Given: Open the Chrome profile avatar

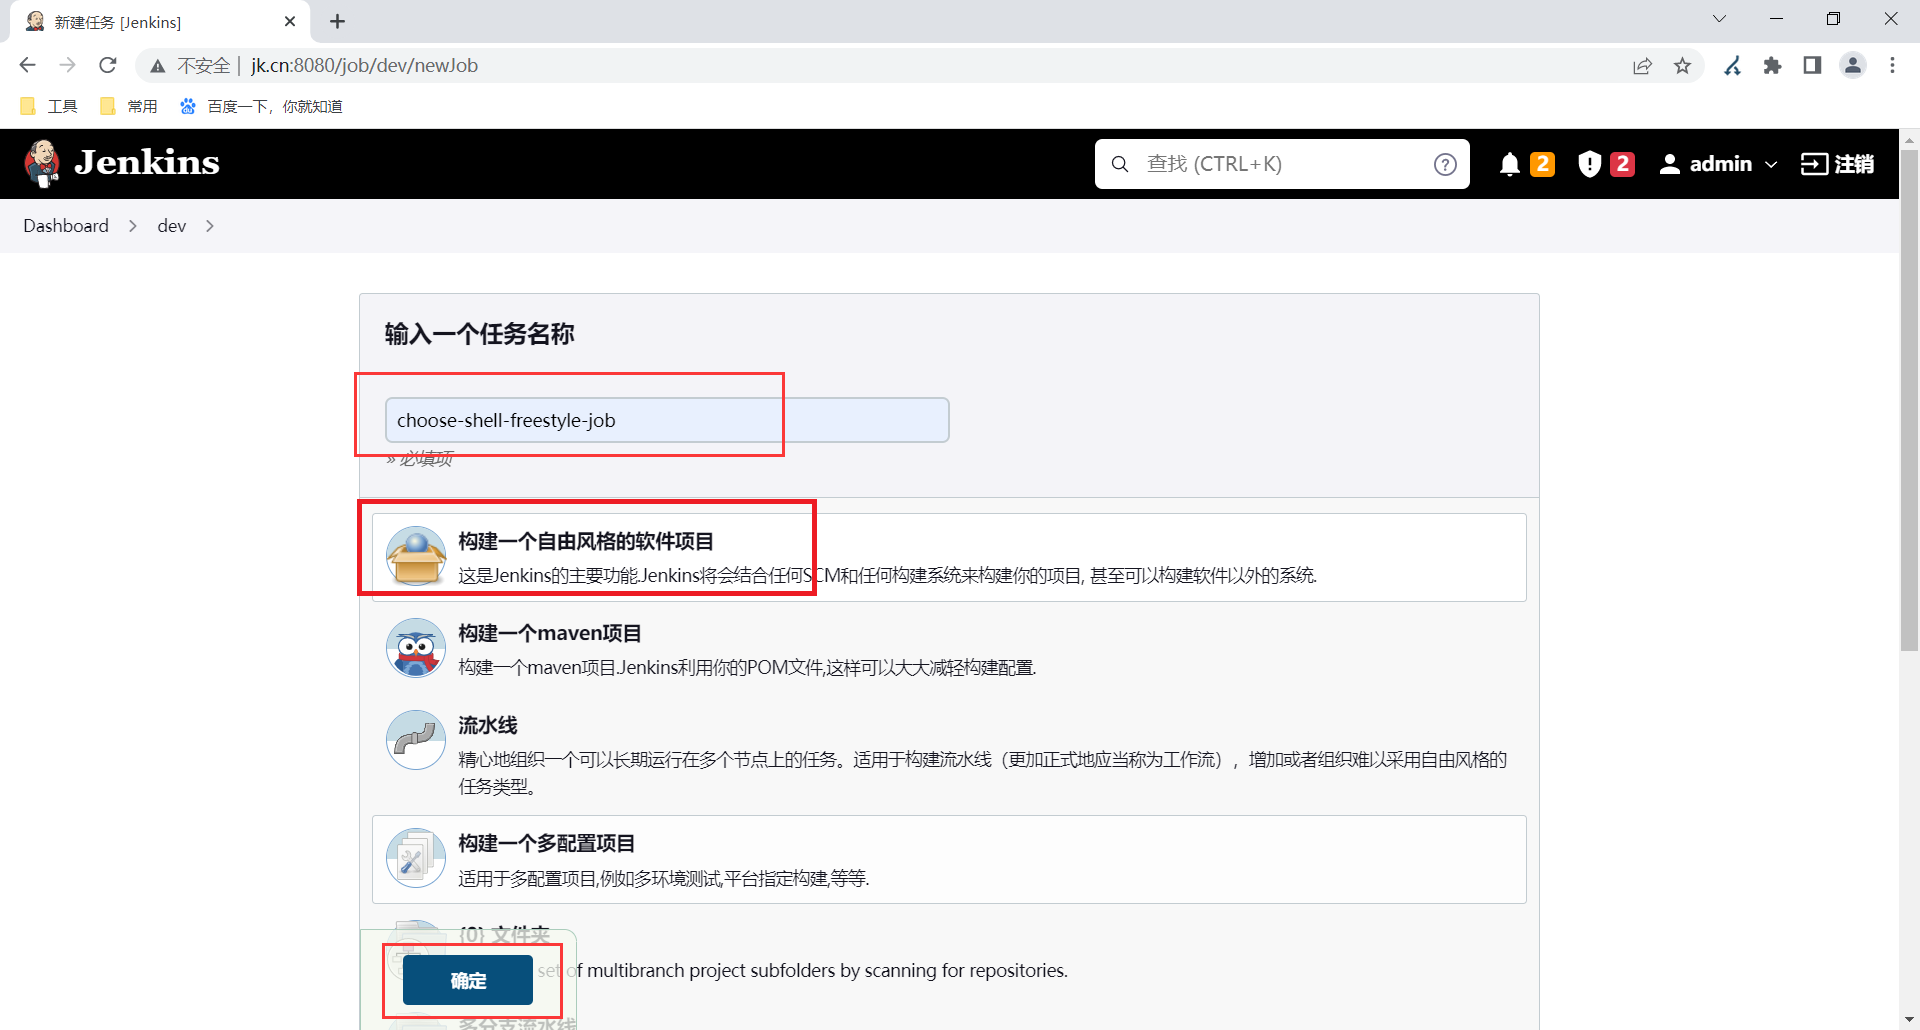Looking at the screenshot, I should pyautogui.click(x=1853, y=66).
